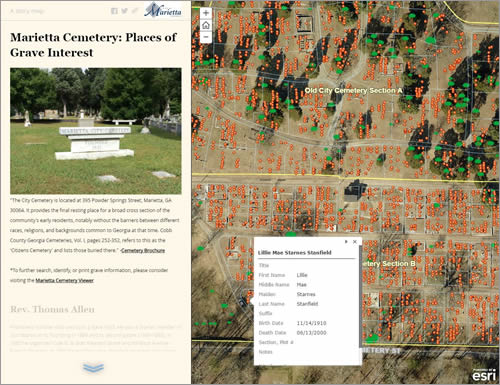Image resolution: width=500 pixels, height=385 pixels.
Task: Reset map to home extent
Action: 206,25
